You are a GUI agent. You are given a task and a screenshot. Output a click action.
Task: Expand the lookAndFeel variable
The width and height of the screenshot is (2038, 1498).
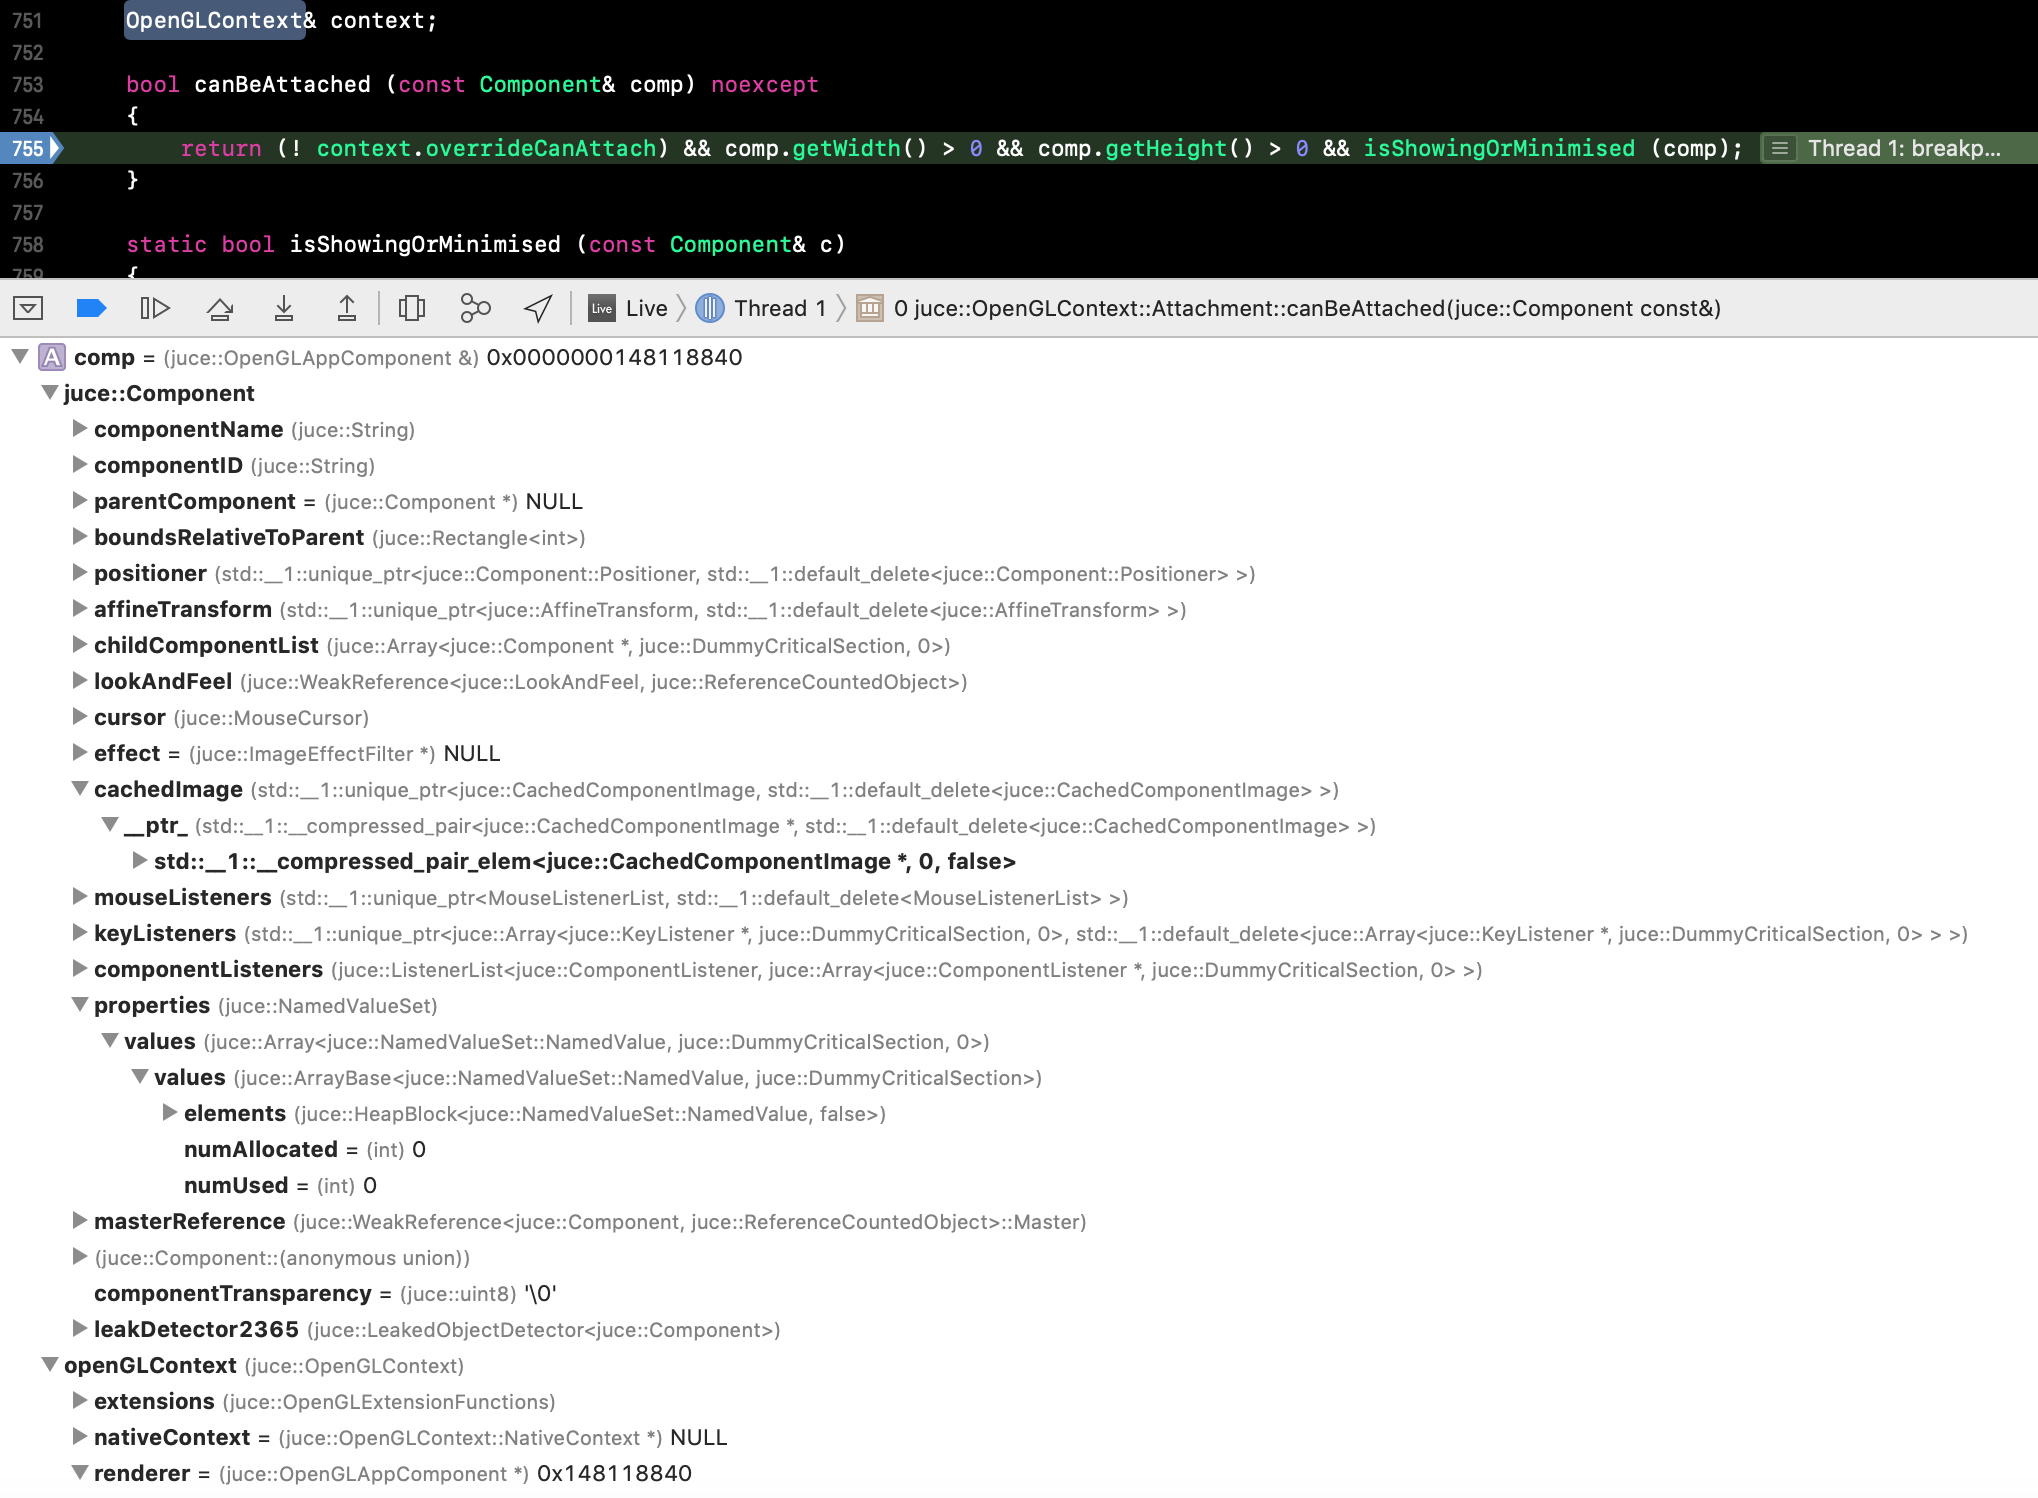click(80, 681)
